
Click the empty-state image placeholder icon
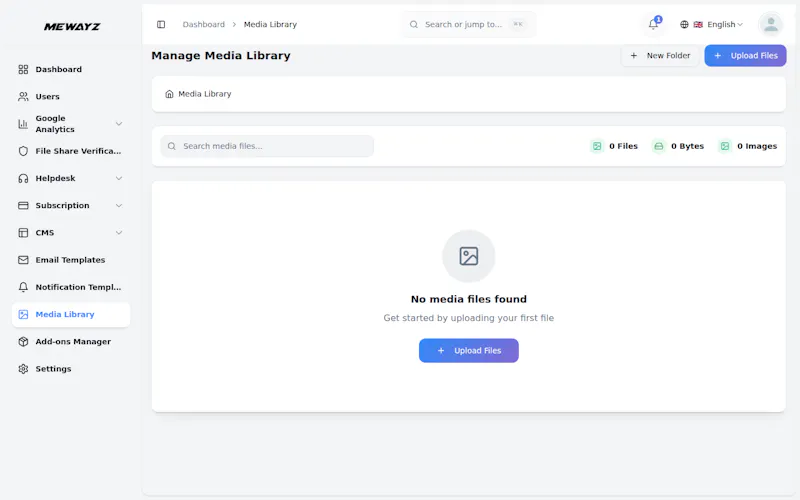[x=468, y=256]
